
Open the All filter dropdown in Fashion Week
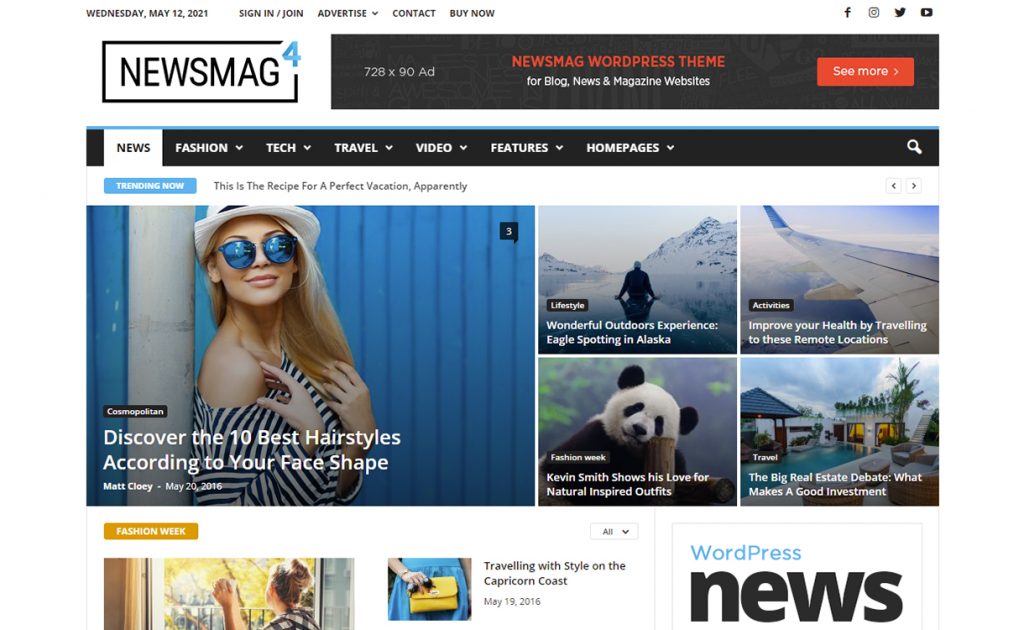pyautogui.click(x=613, y=531)
